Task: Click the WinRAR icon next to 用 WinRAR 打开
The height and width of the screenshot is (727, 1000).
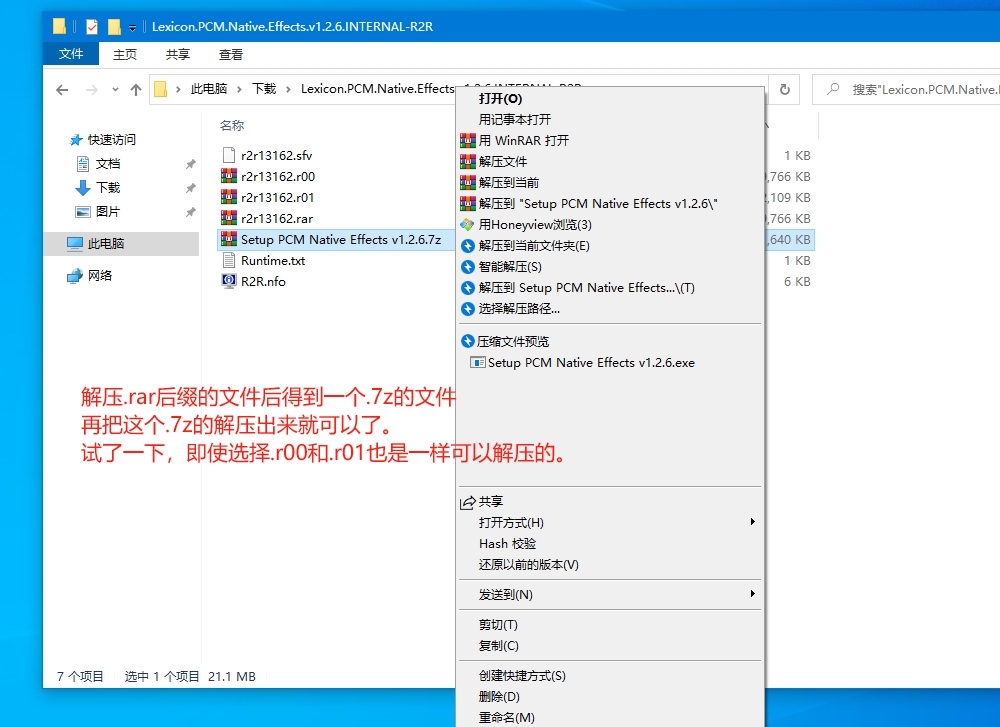Action: click(468, 140)
